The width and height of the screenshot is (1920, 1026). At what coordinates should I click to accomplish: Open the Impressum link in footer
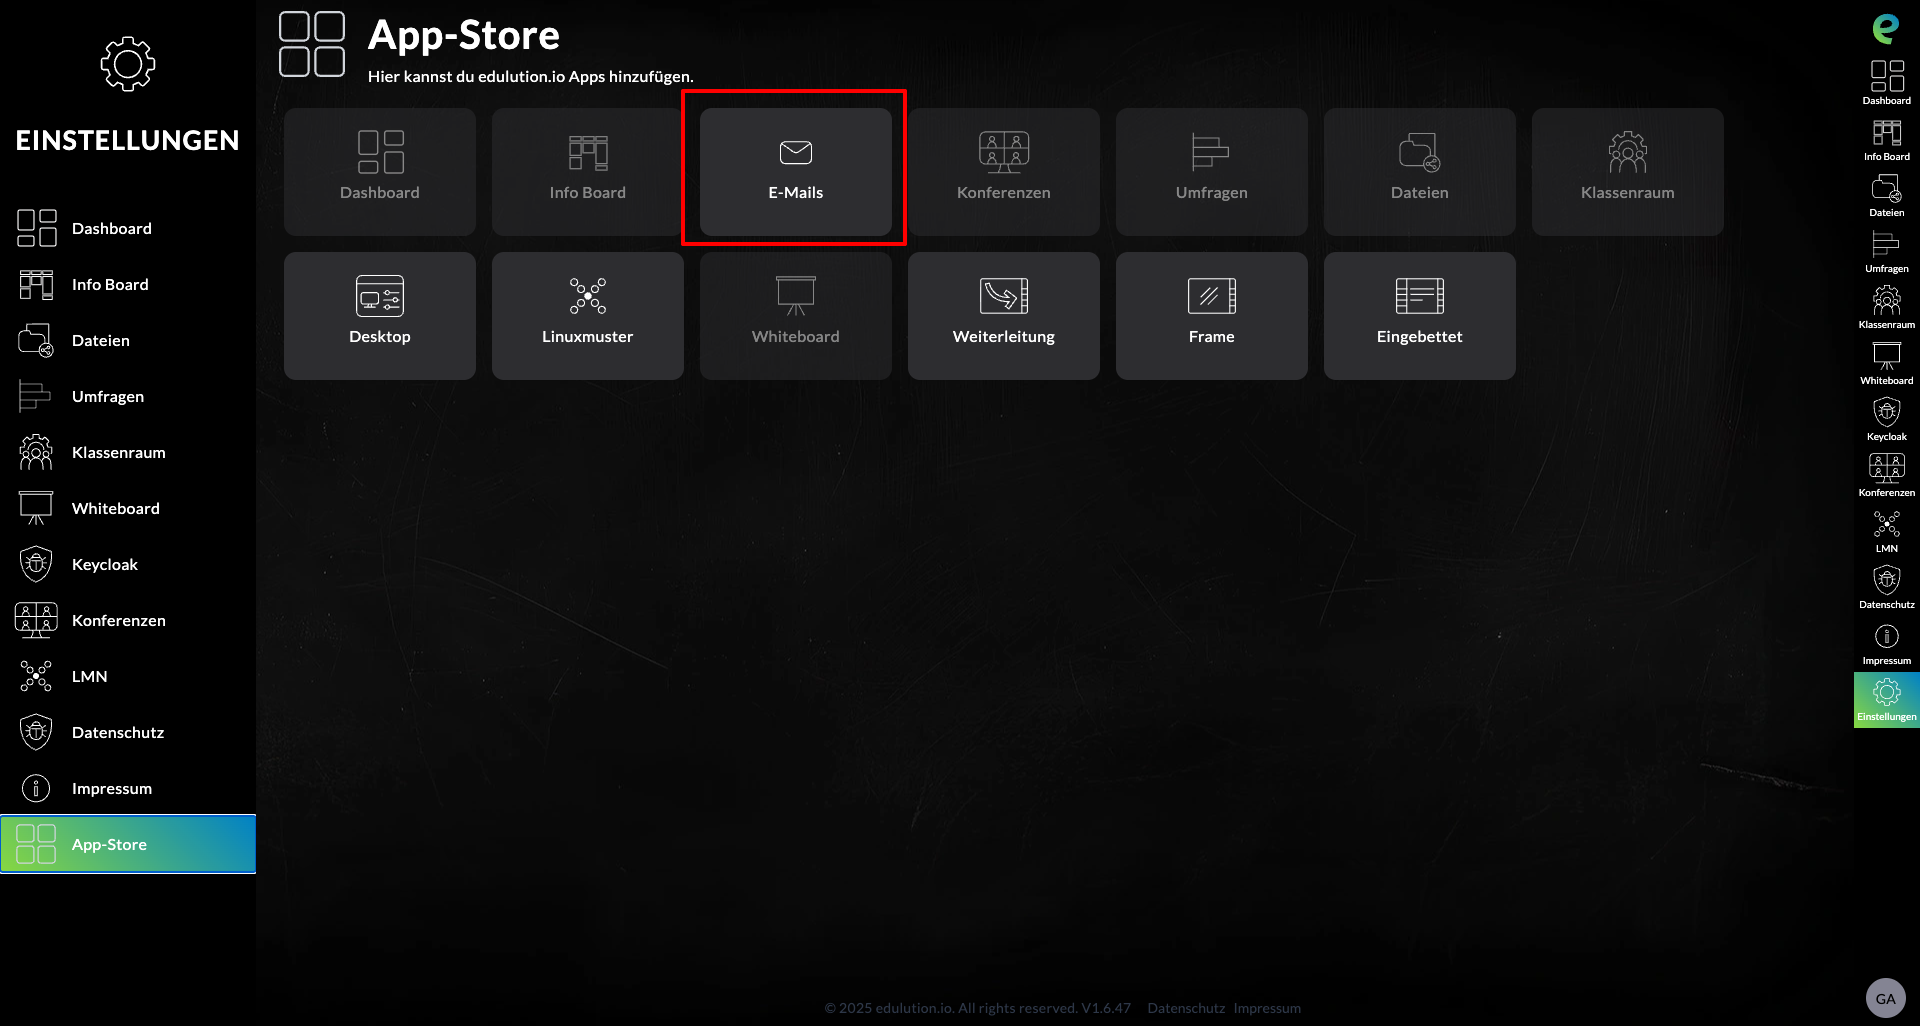1267,1008
